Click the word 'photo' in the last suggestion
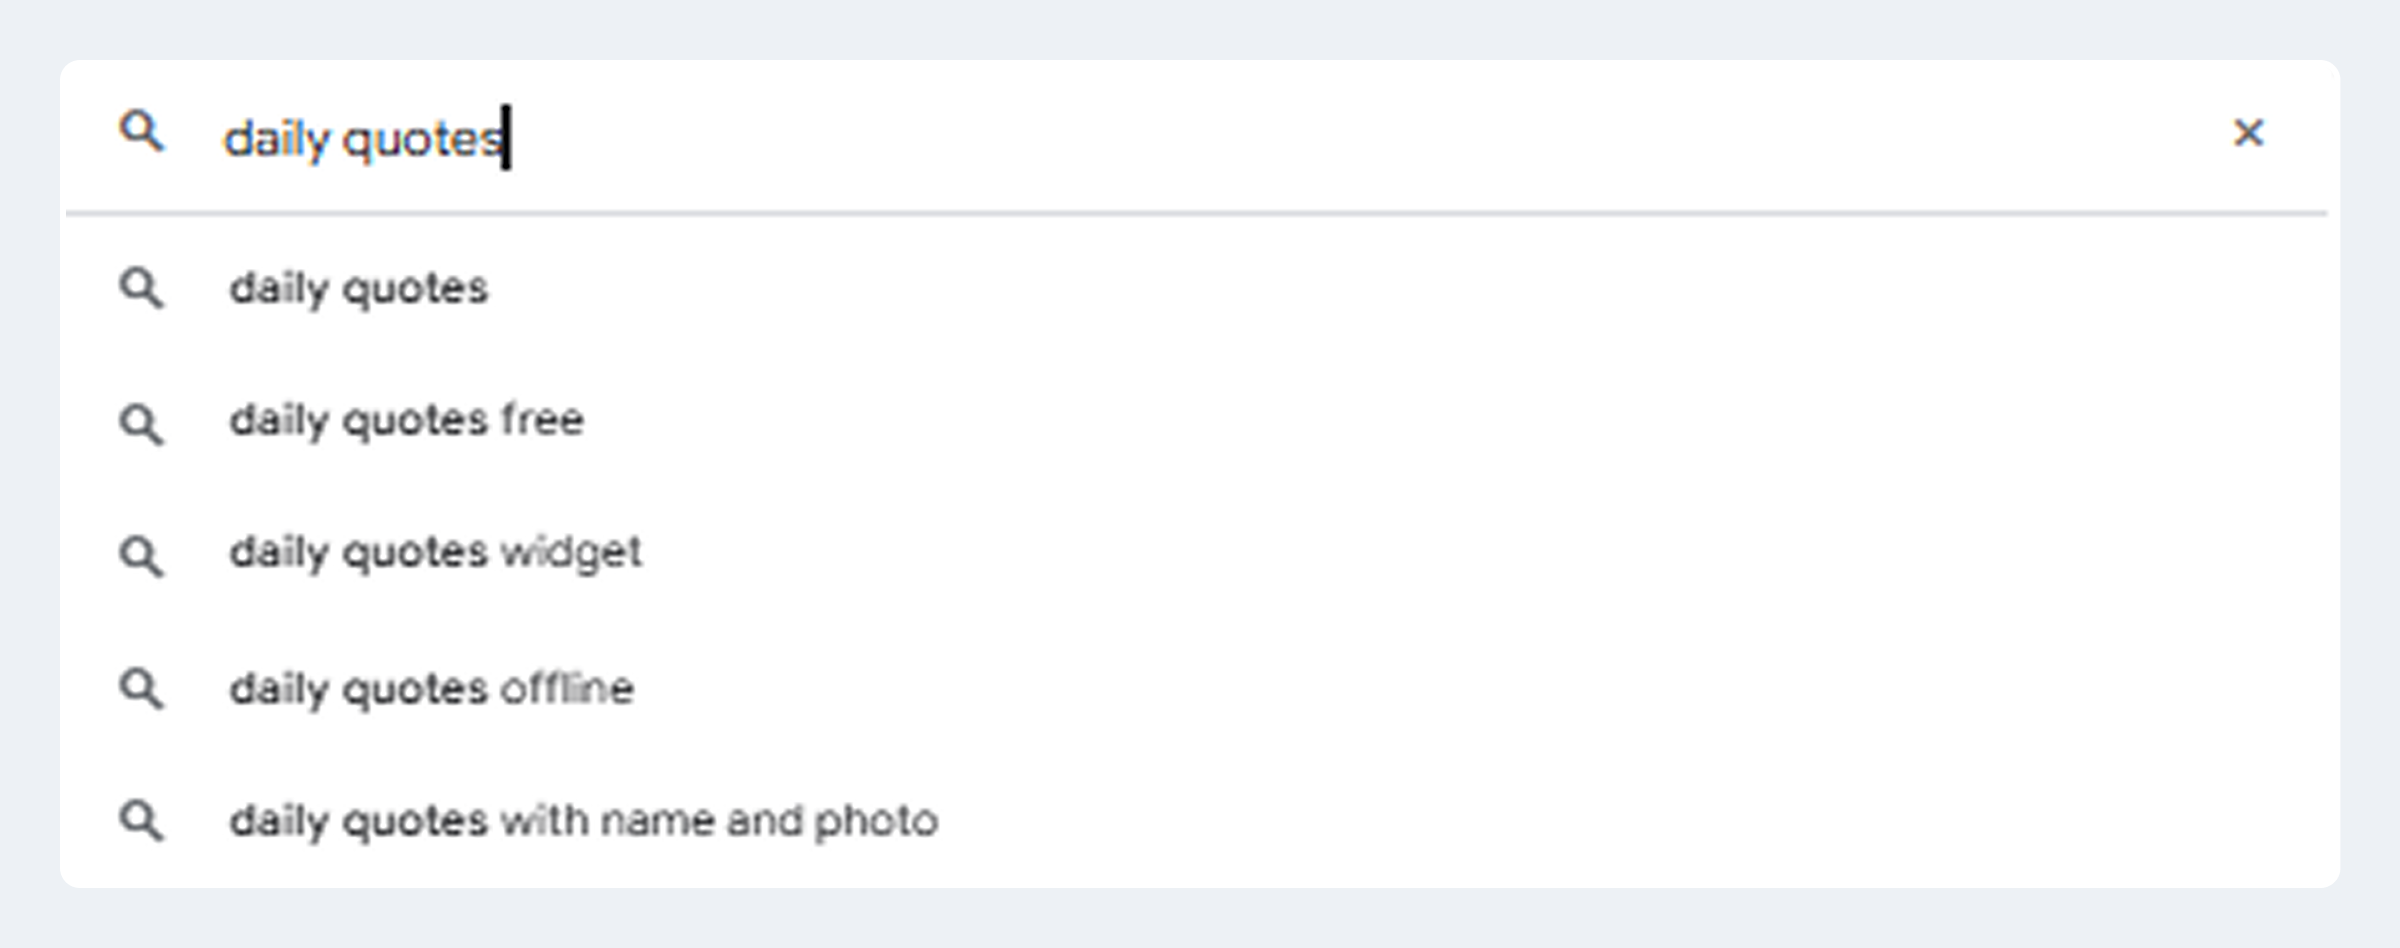 (876, 821)
